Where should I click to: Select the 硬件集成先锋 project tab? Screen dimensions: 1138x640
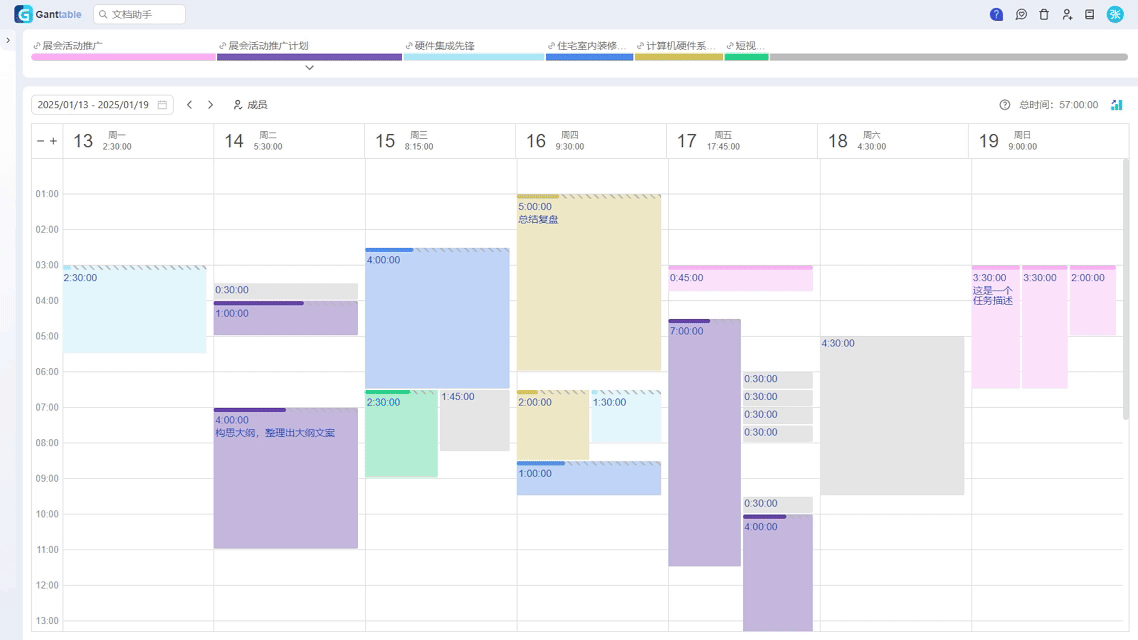tap(473, 47)
